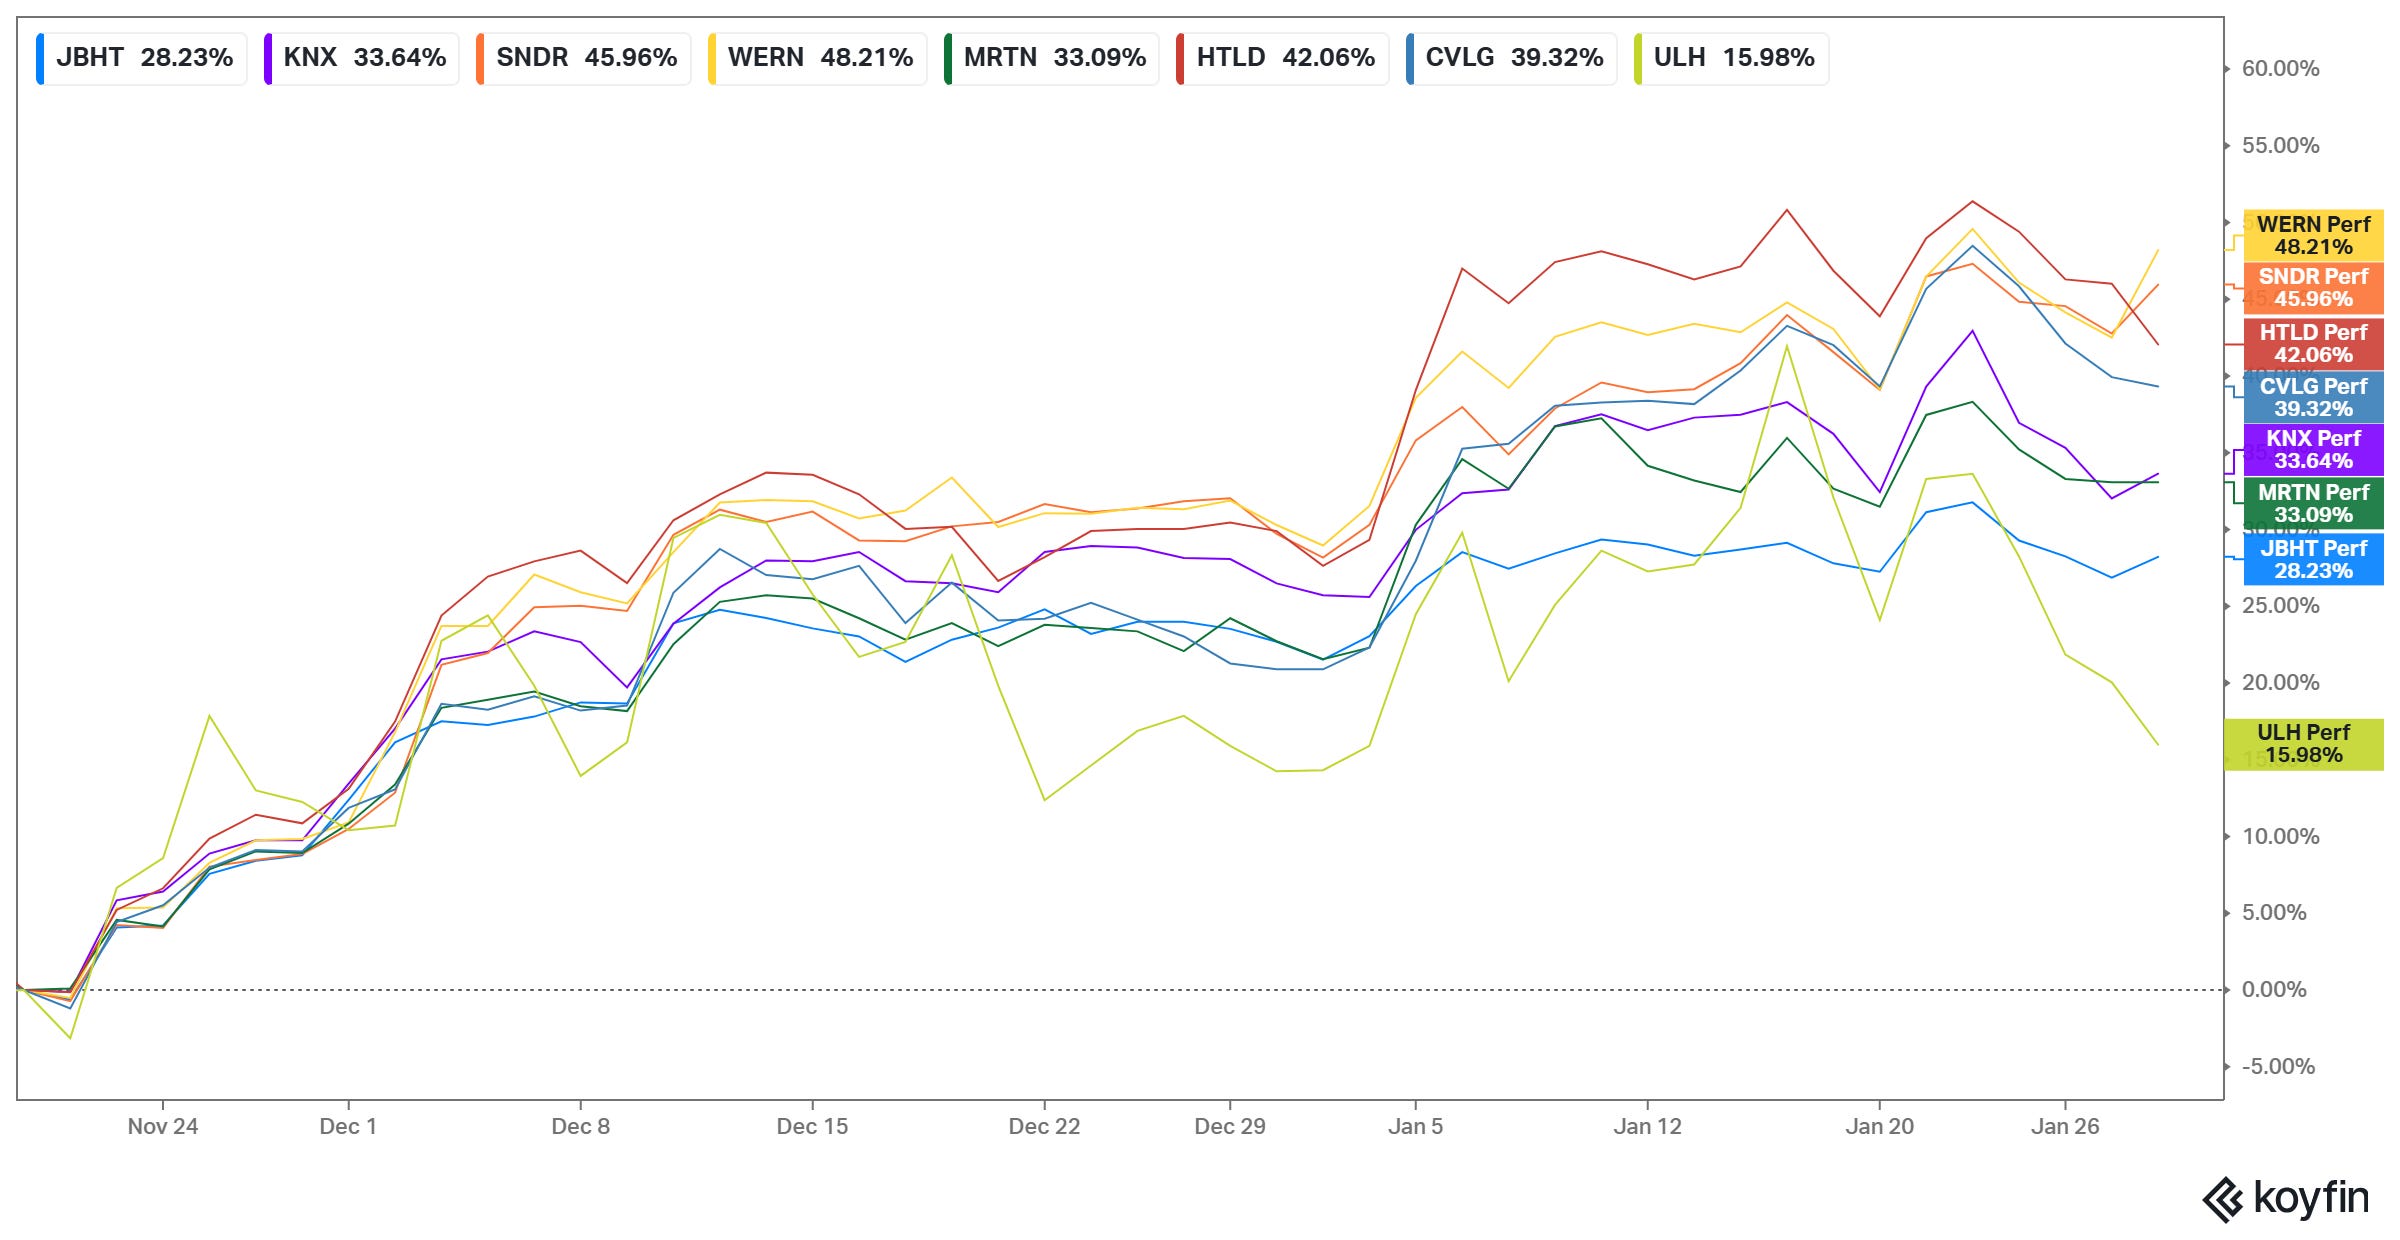
Task: Open the SNDR Perf label on right axis
Action: click(x=2313, y=289)
